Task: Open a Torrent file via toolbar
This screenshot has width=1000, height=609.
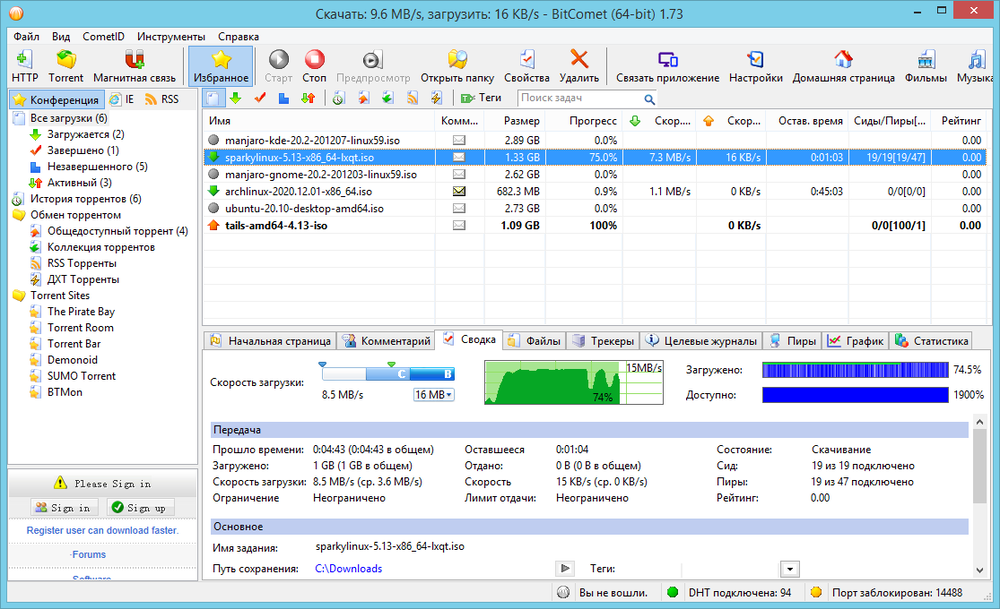Action: pos(66,66)
